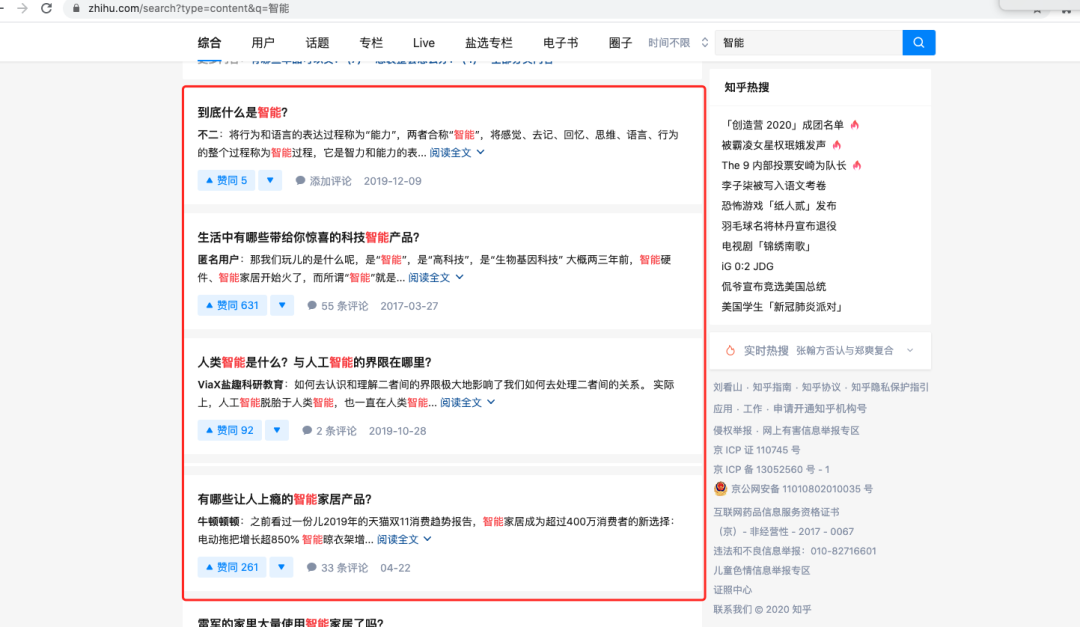Open 儿童色情信息举报专区 footer link
This screenshot has height=627, width=1080.
[761, 570]
